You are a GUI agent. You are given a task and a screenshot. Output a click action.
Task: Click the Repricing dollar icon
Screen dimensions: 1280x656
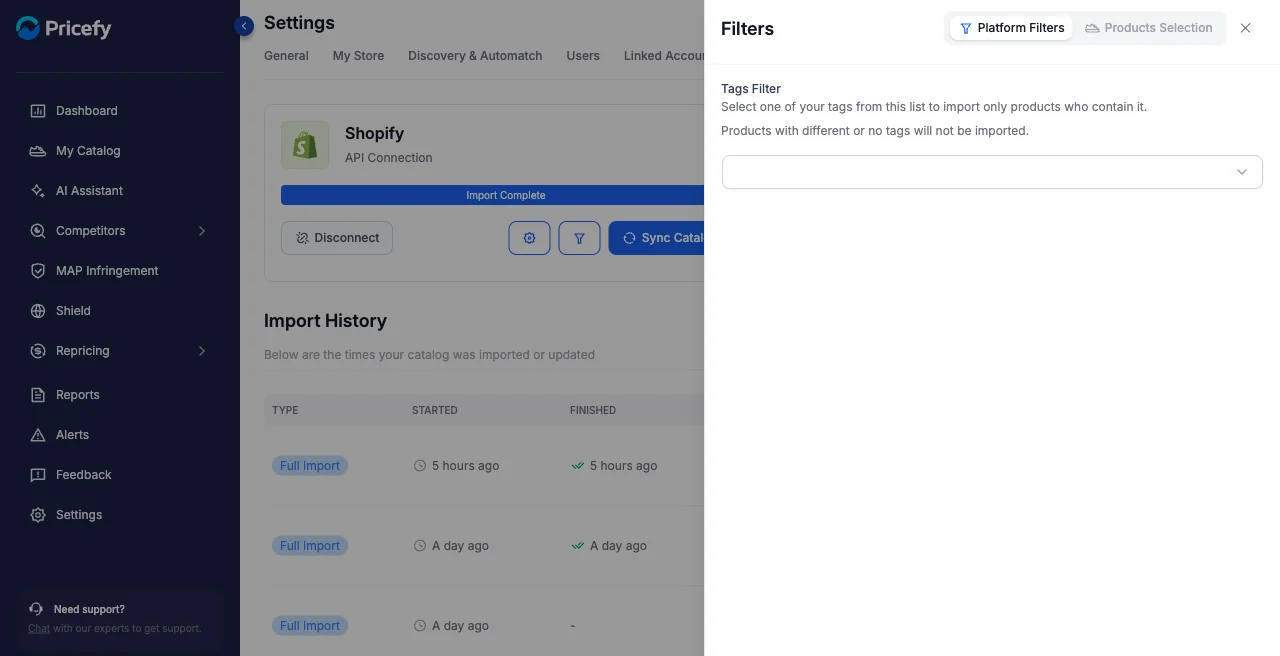[38, 351]
